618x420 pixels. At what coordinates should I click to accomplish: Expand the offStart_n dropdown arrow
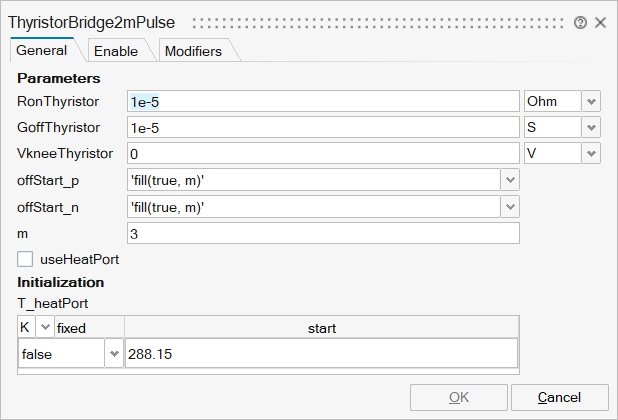(x=510, y=206)
